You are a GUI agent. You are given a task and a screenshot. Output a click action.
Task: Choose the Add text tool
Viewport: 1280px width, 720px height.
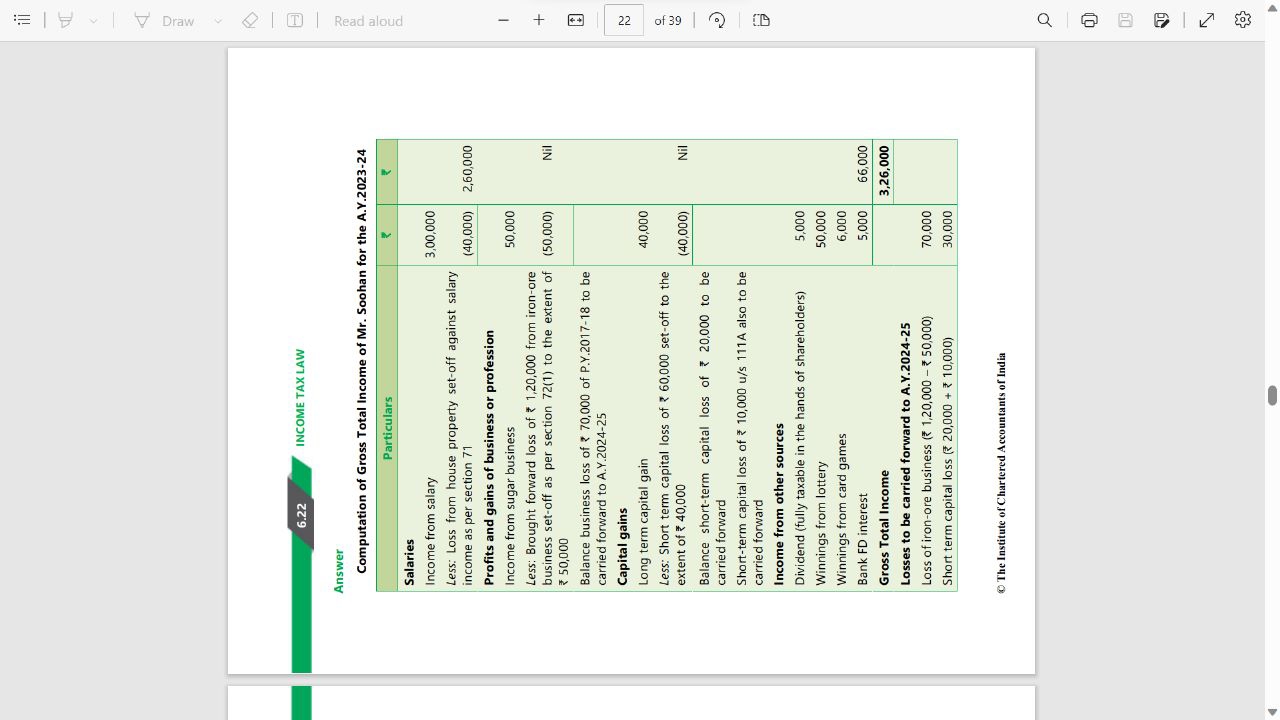coord(295,20)
